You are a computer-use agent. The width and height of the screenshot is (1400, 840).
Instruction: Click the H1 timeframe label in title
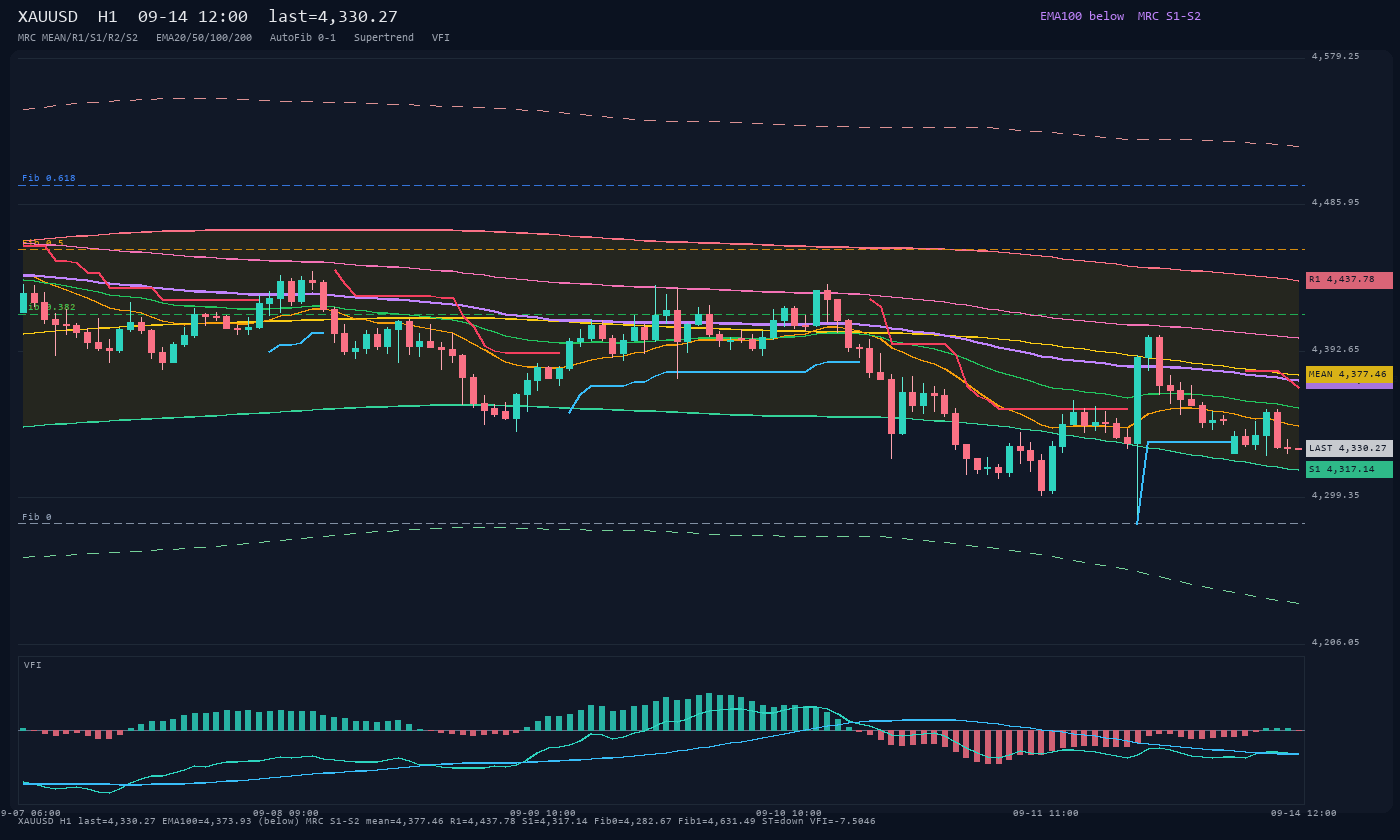tap(108, 17)
